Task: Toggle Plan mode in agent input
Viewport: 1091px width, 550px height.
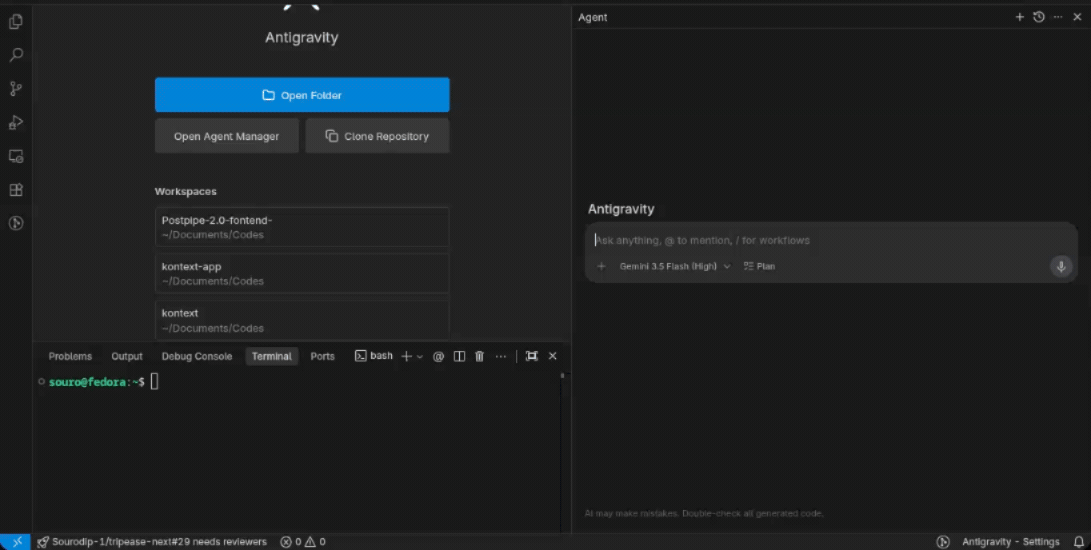Action: tap(759, 267)
